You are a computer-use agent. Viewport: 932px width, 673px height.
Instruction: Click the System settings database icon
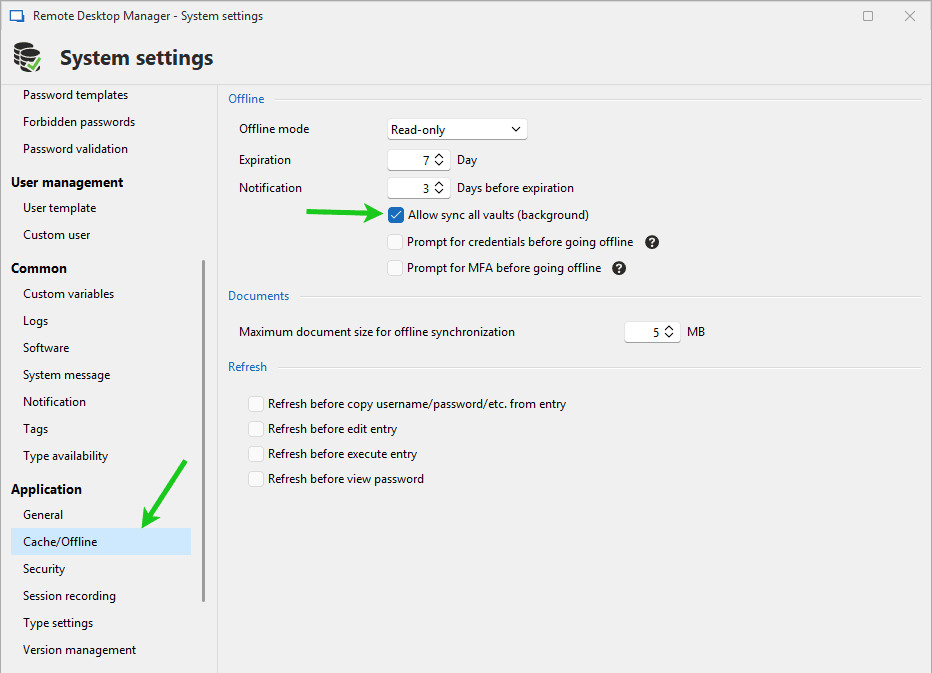[x=27, y=58]
